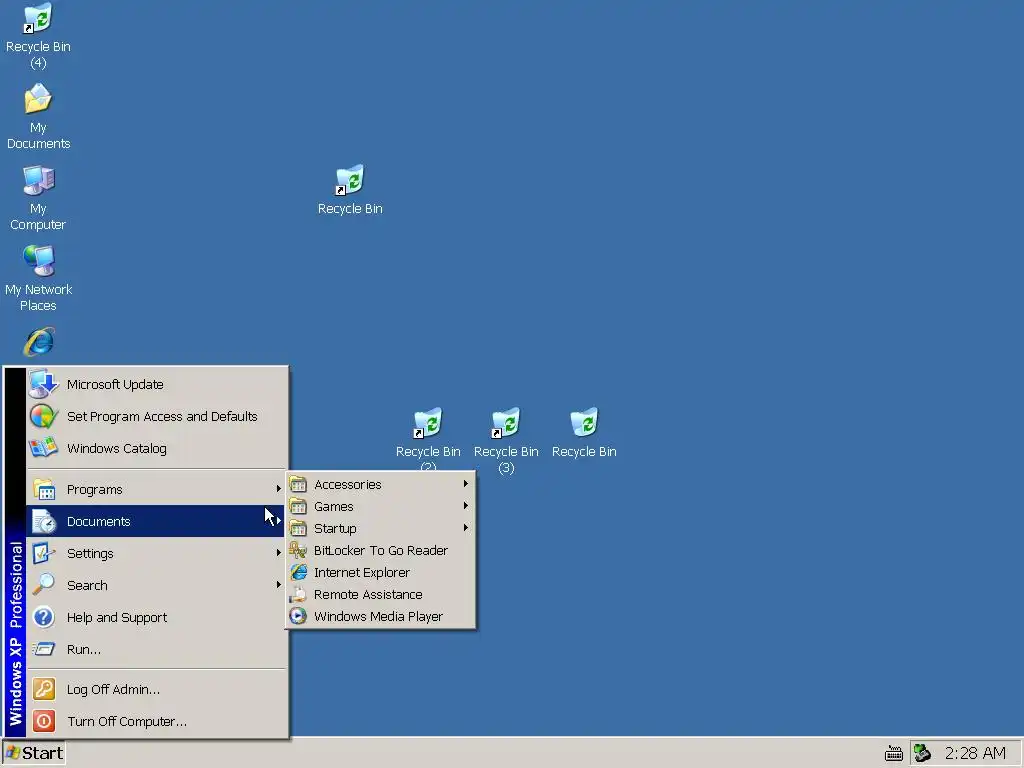Click the Help and Support question mark icon
The width and height of the screenshot is (1024, 768).
coord(44,617)
